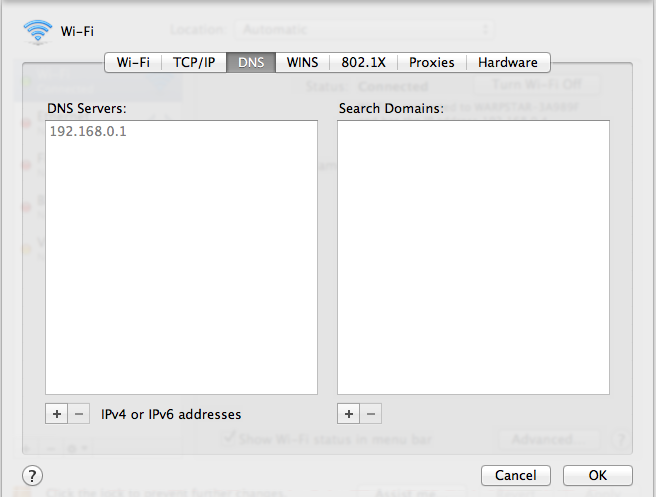Screen dimensions: 656x497
Task: Remove DNS server with minus button
Action: point(79,414)
